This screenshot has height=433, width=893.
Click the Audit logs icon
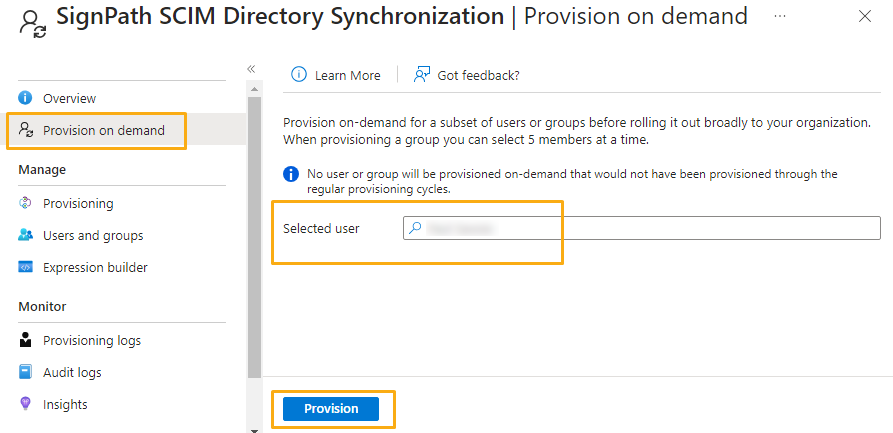tap(26, 372)
